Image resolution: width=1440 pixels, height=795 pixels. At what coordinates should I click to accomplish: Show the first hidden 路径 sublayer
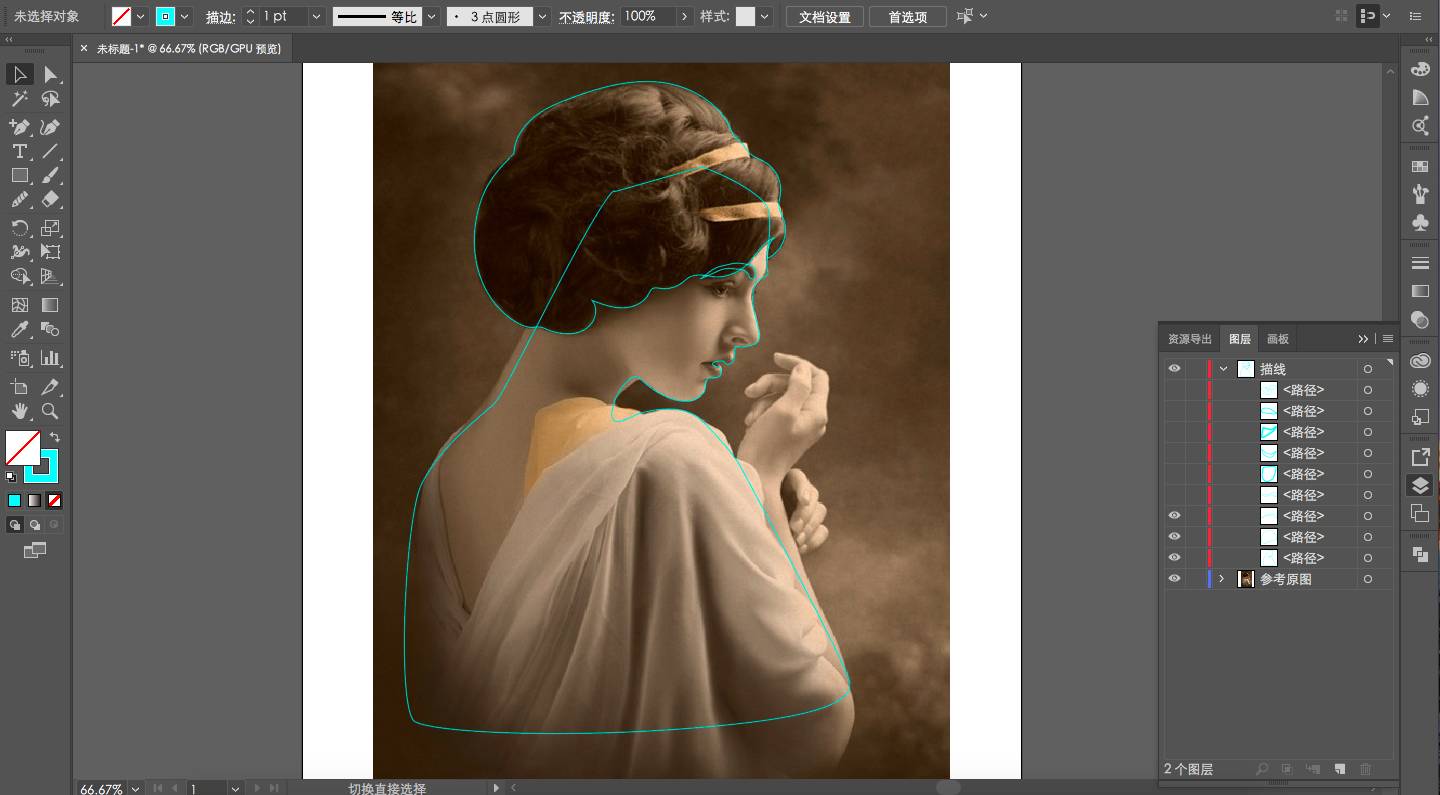(1174, 390)
